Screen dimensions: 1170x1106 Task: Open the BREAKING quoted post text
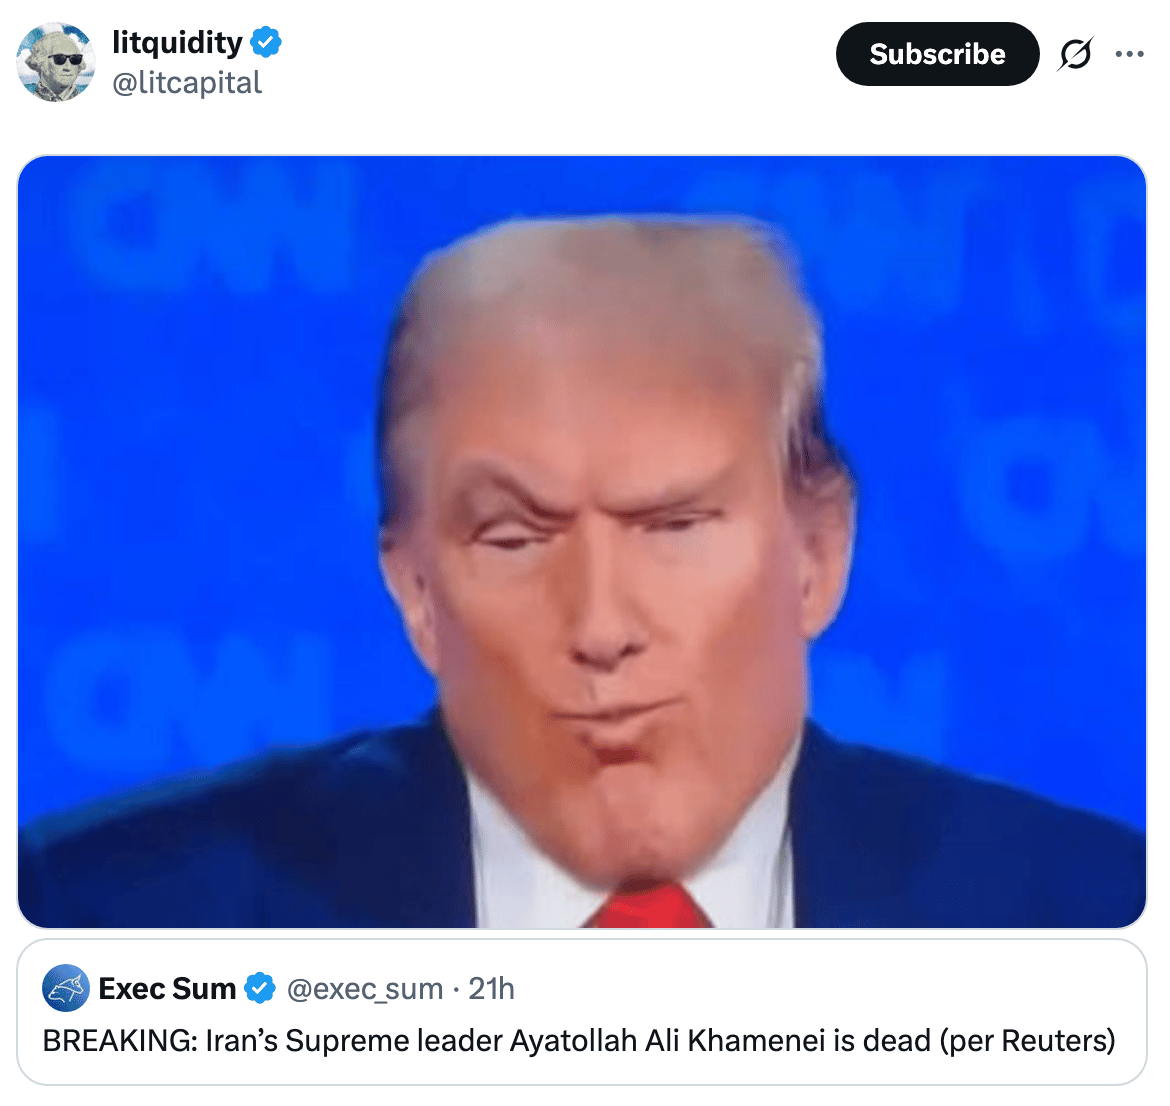tap(579, 1040)
